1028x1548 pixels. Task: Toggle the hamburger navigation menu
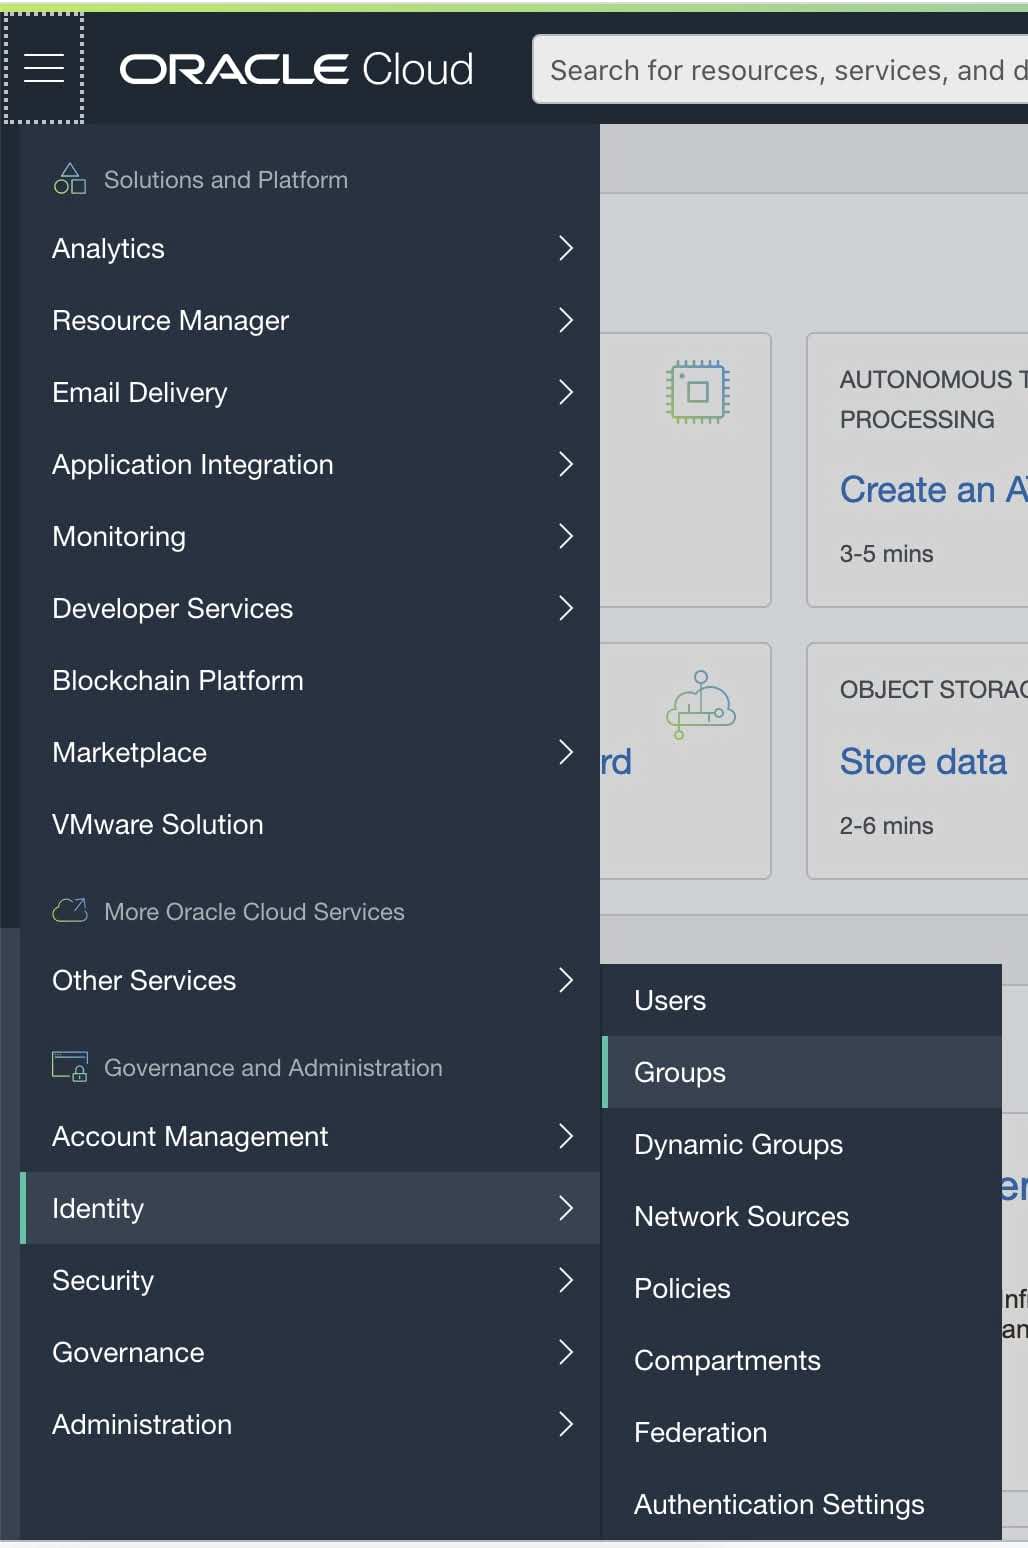pos(44,68)
